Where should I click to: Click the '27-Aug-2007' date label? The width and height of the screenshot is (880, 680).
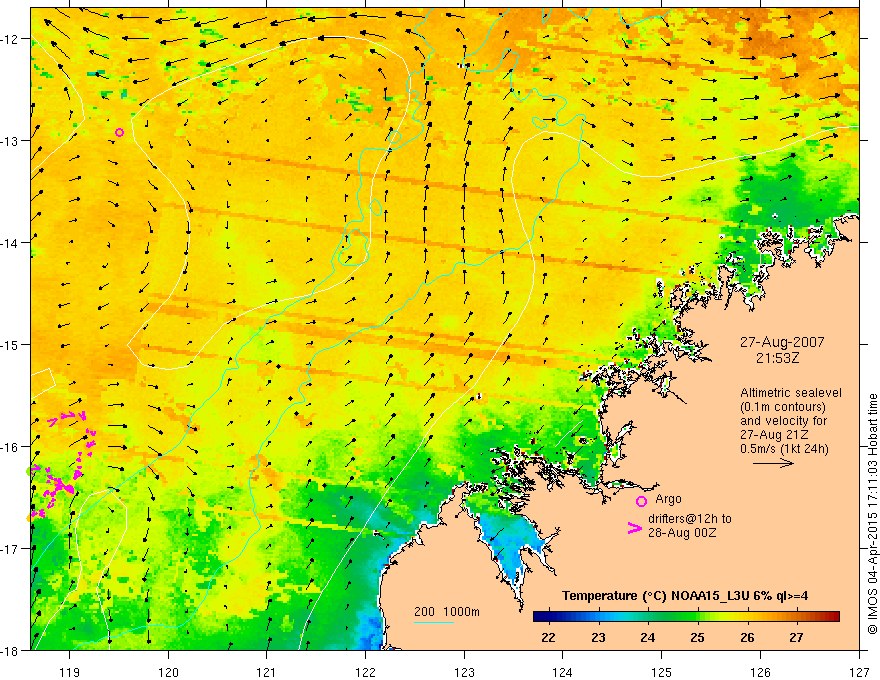(x=782, y=342)
